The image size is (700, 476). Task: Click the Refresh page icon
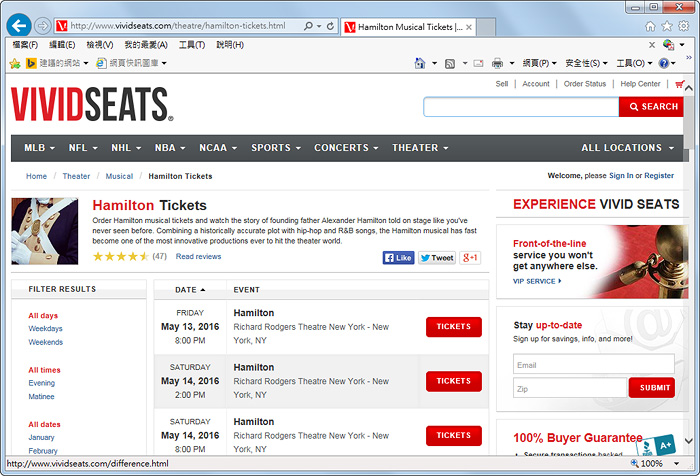(x=330, y=26)
